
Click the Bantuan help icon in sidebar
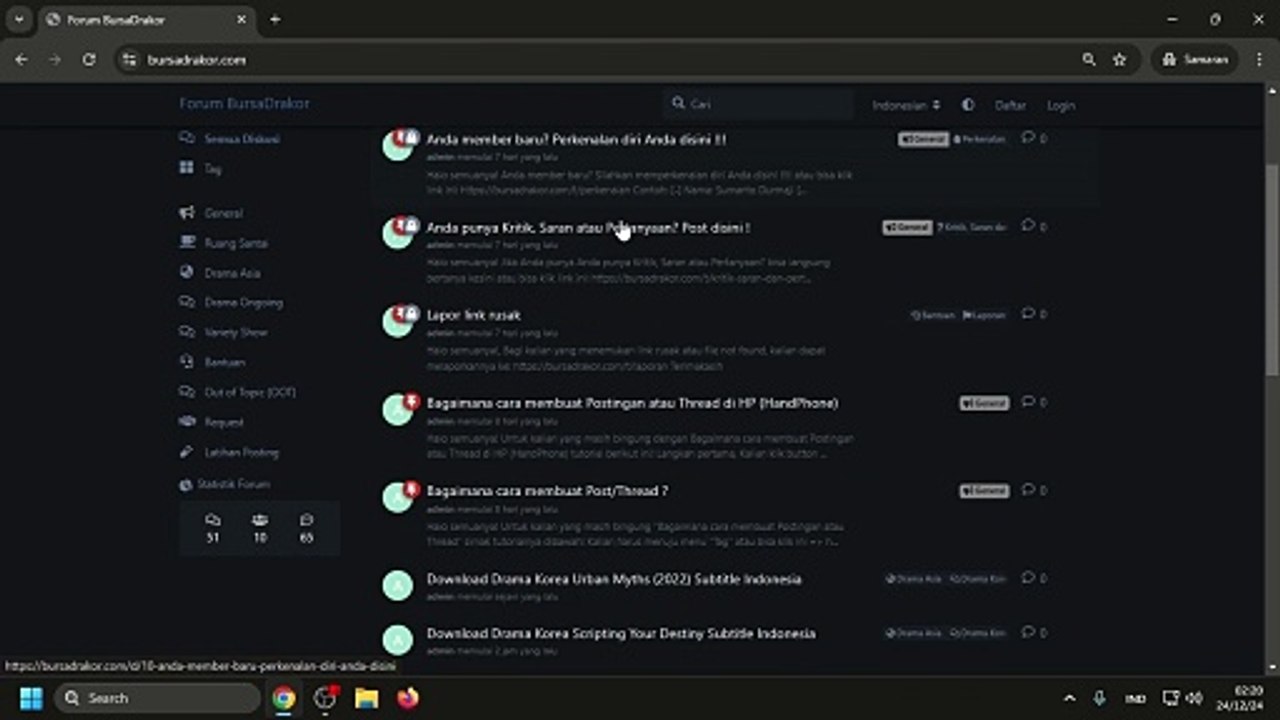(x=186, y=362)
